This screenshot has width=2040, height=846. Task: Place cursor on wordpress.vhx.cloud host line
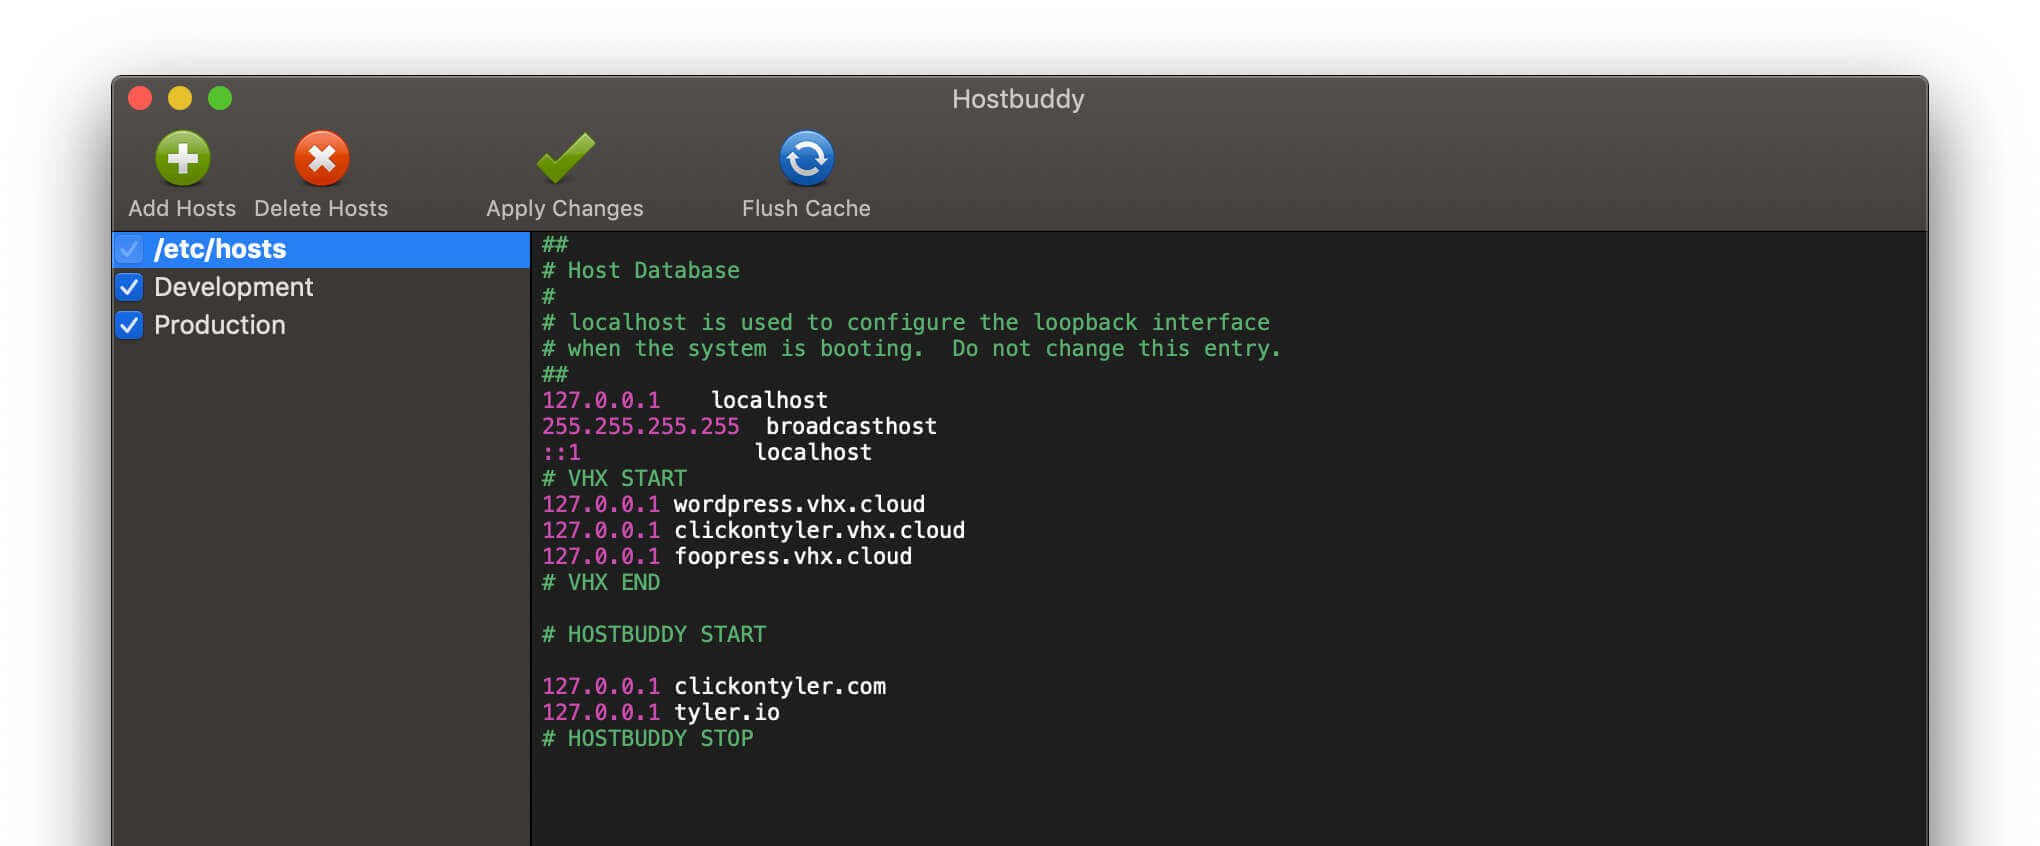coord(798,505)
